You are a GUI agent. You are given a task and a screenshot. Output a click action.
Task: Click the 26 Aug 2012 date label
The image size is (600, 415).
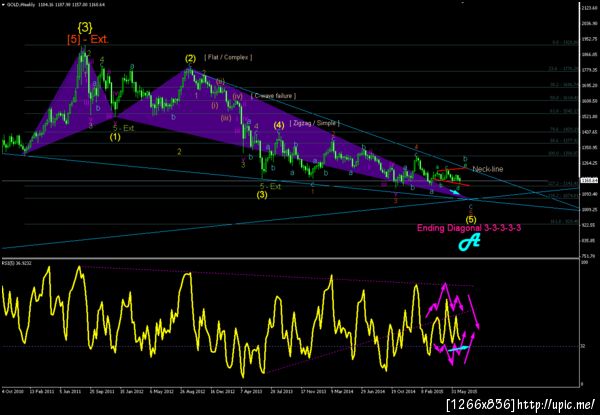[x=192, y=392]
